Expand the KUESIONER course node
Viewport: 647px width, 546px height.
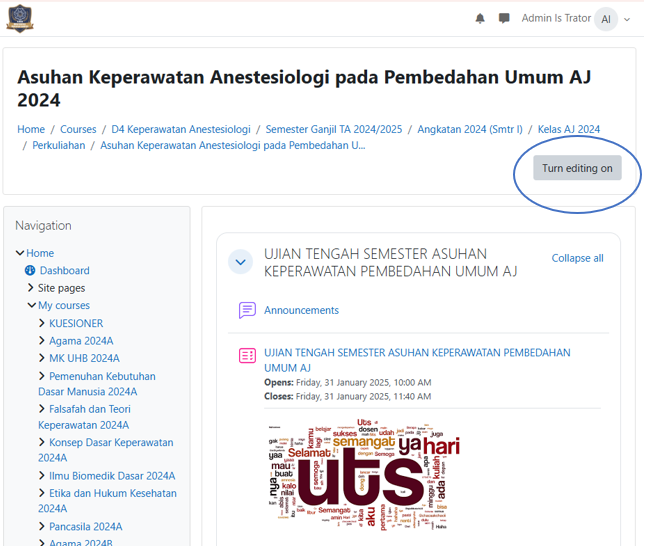[x=42, y=323]
